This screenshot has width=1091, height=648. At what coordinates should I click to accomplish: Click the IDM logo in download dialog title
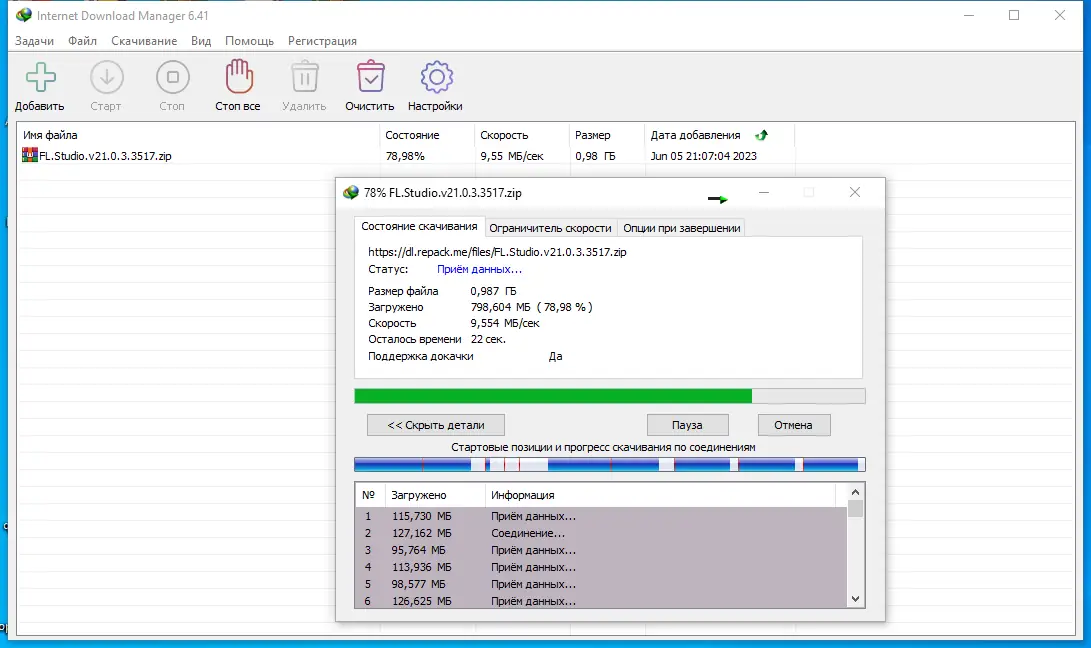[351, 192]
